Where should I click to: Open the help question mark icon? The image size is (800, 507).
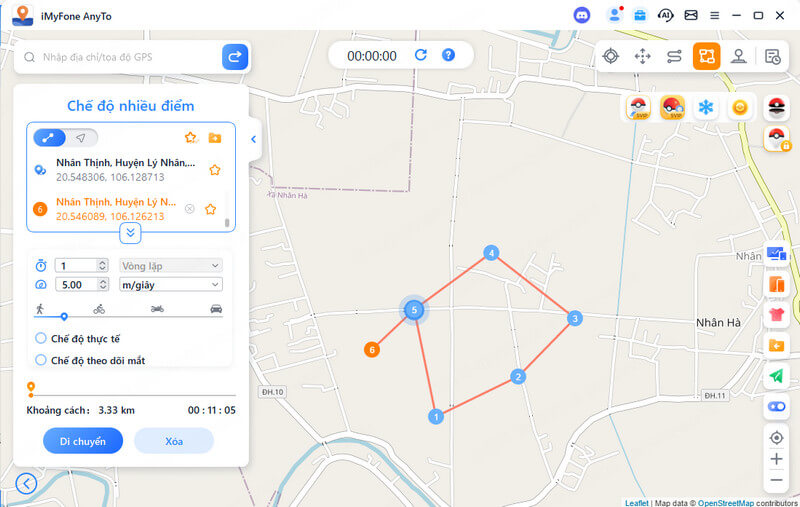pos(448,55)
